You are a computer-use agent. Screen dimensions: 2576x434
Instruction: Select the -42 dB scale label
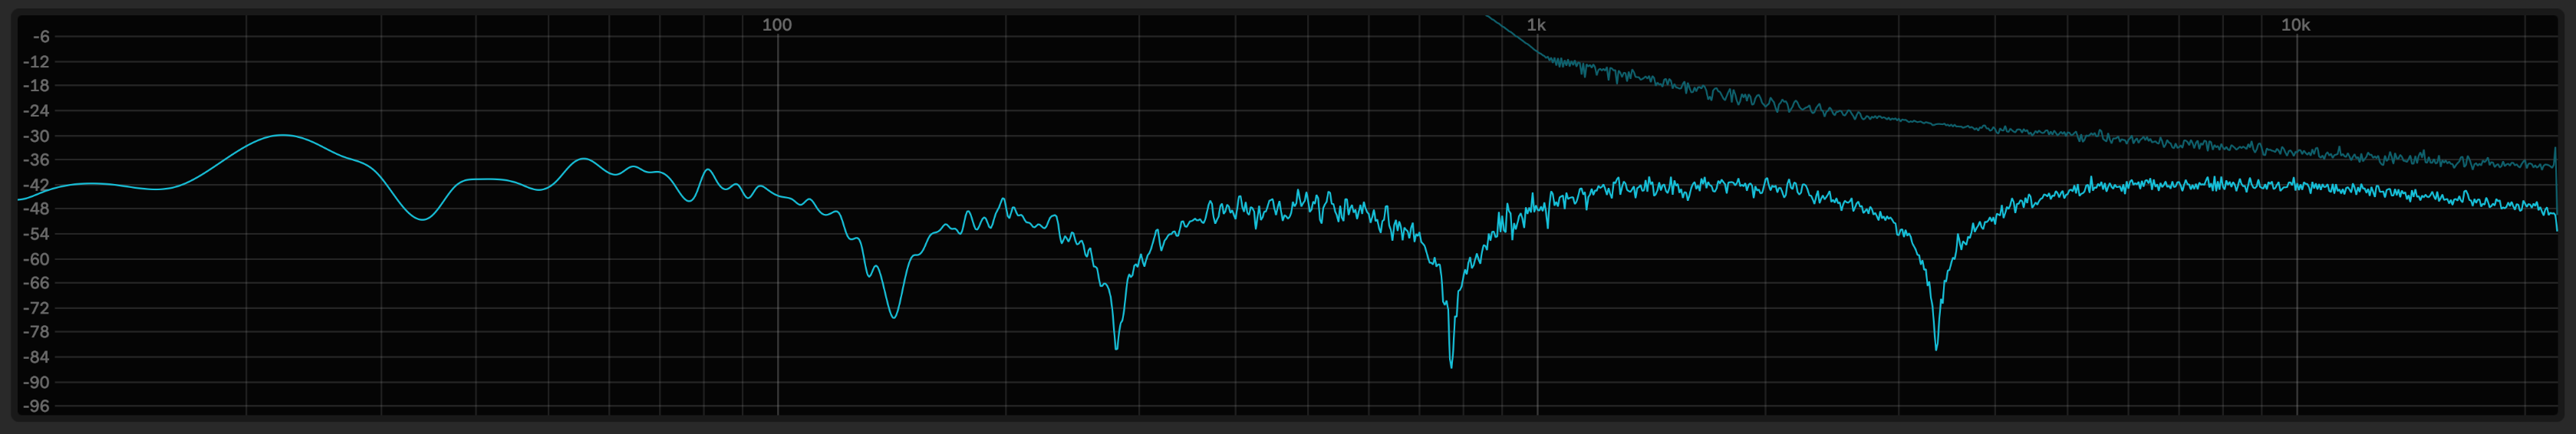point(36,185)
